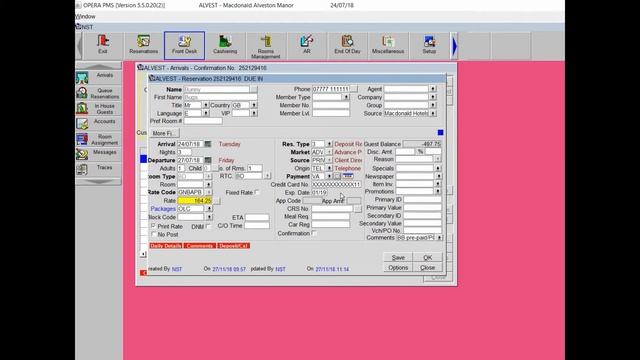This screenshot has height=360, width=640.
Task: Click the Nights input field
Action: tap(184, 152)
